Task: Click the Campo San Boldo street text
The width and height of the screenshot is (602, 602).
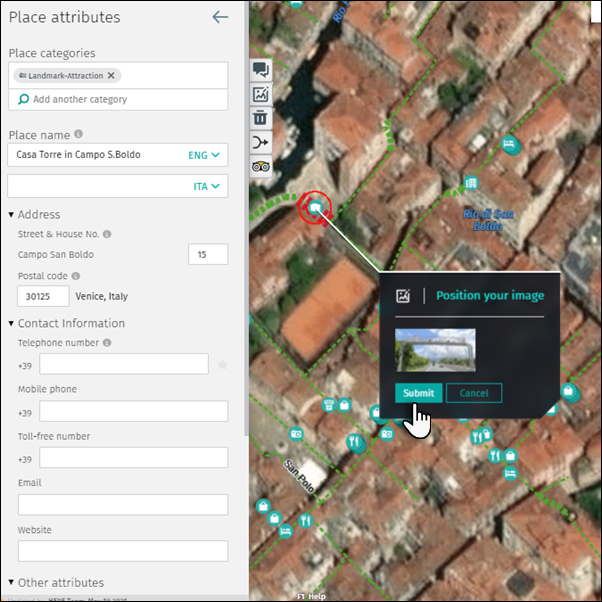Action: 56,255
